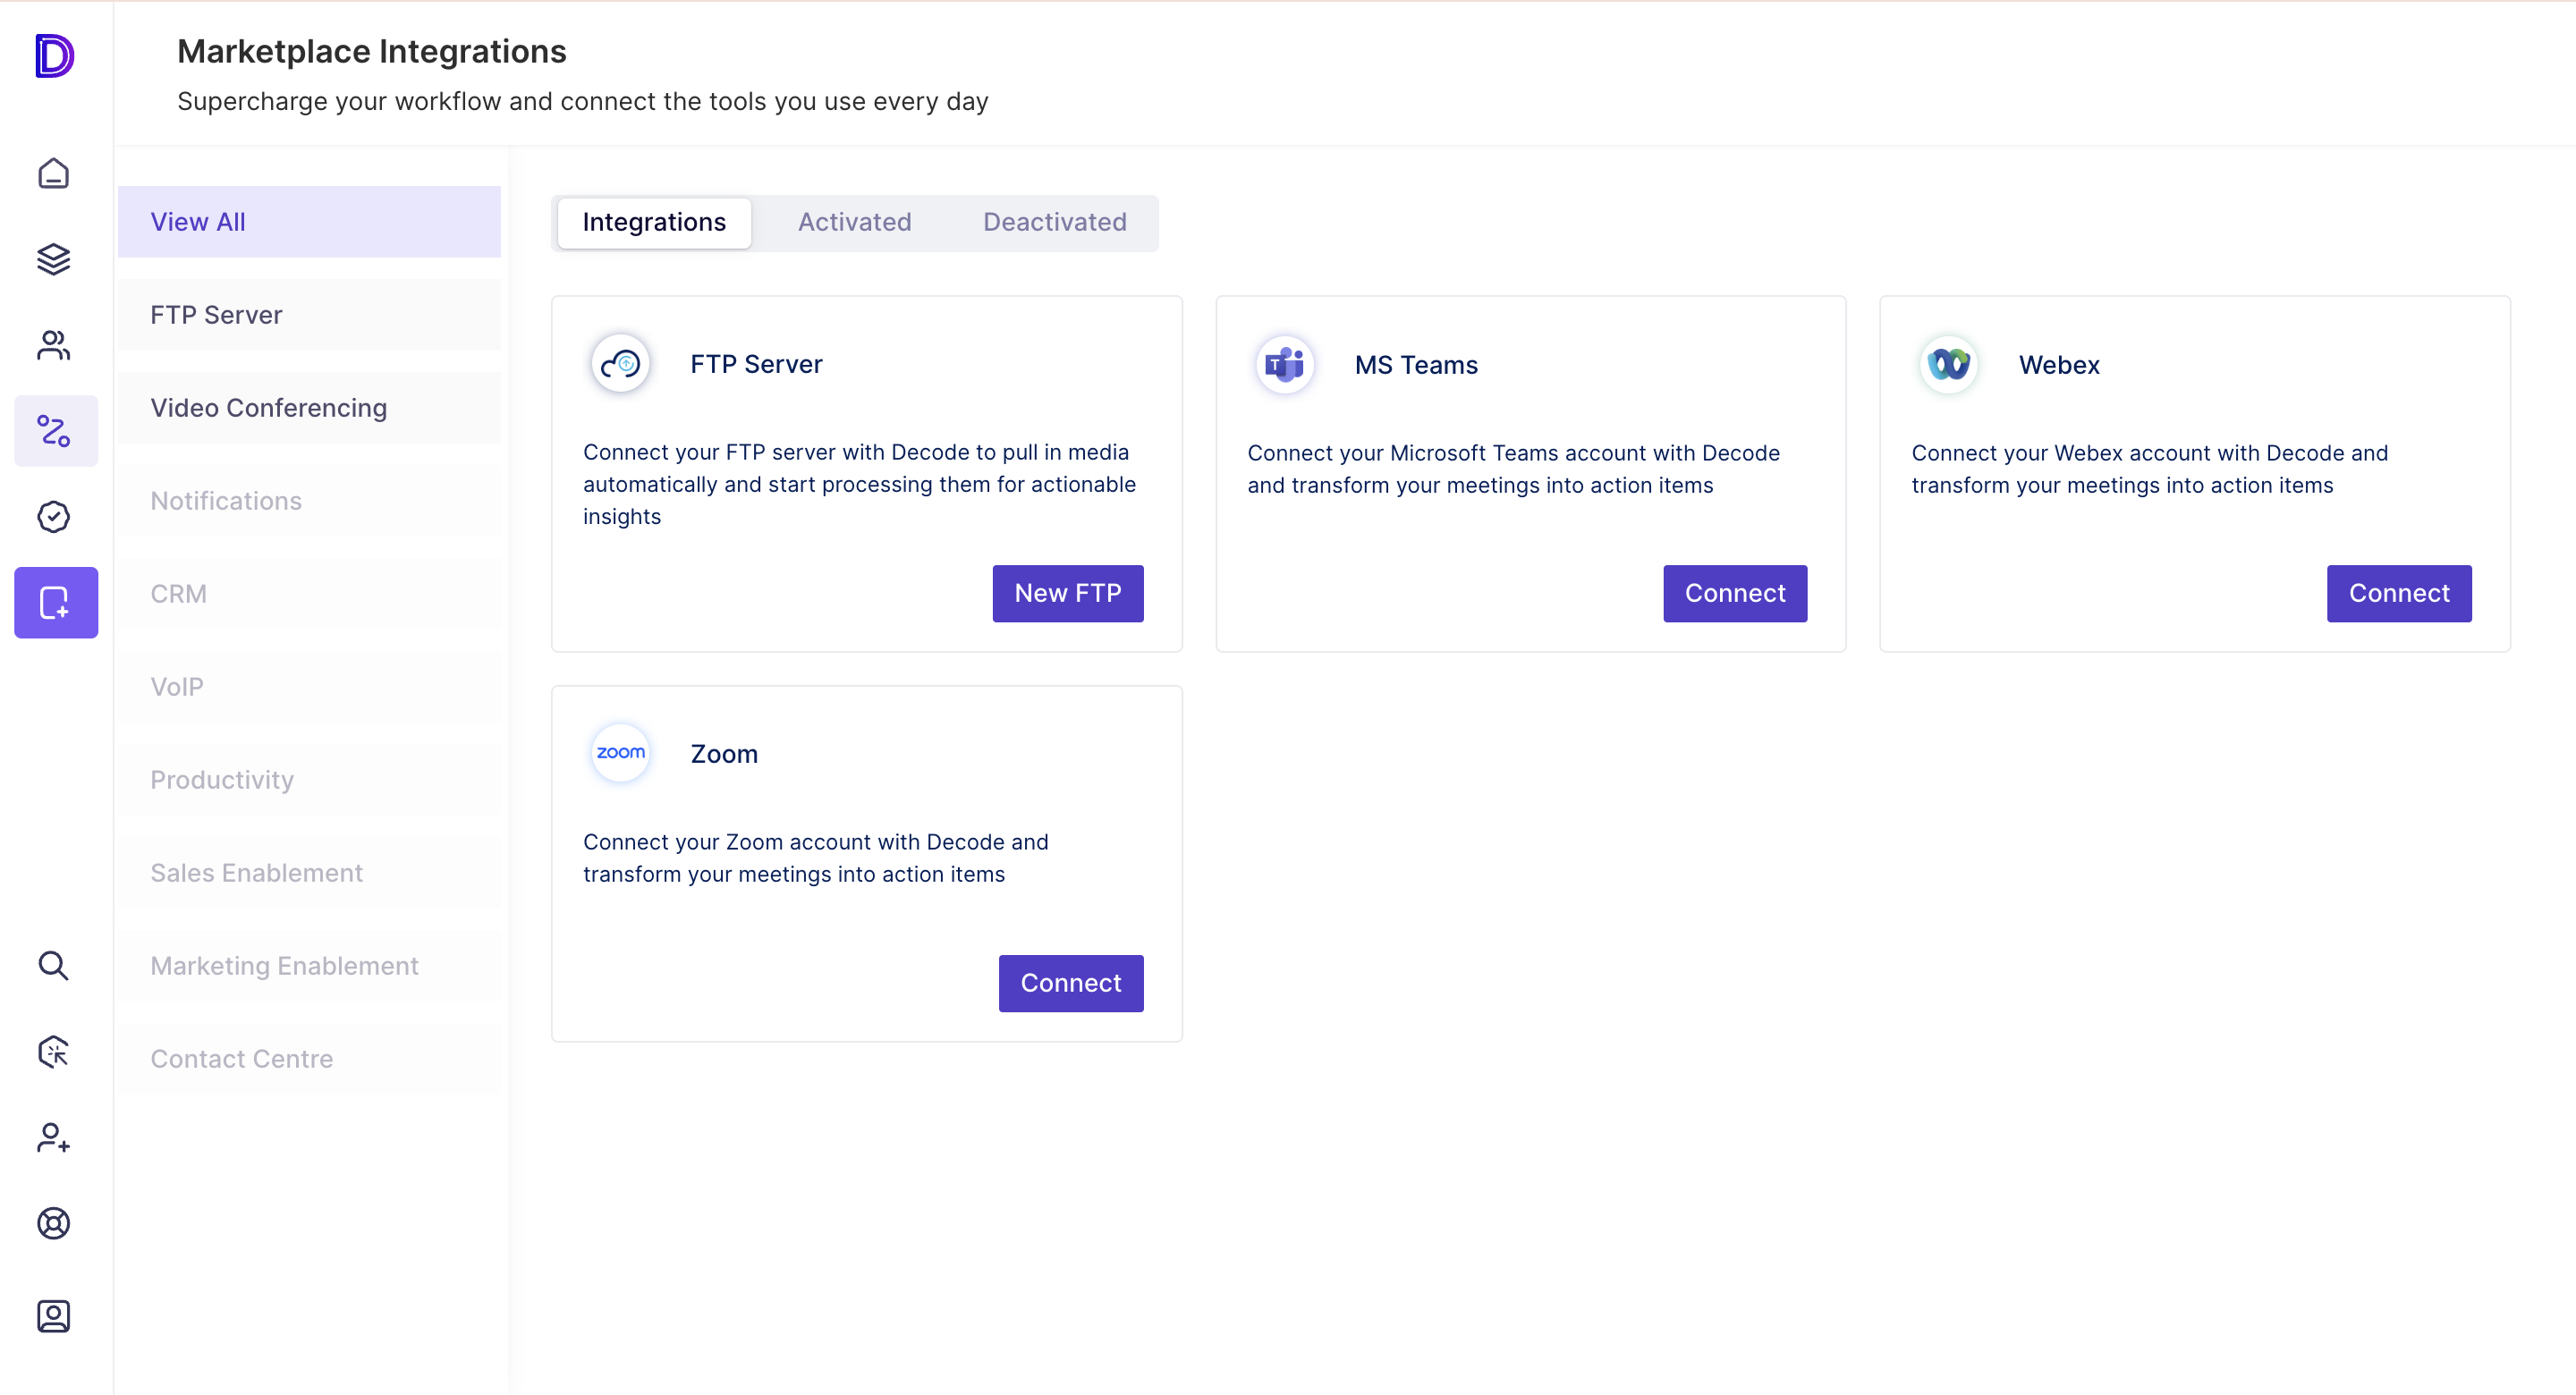Open the stacked layers sidebar icon
2576x1395 pixels.
point(54,260)
